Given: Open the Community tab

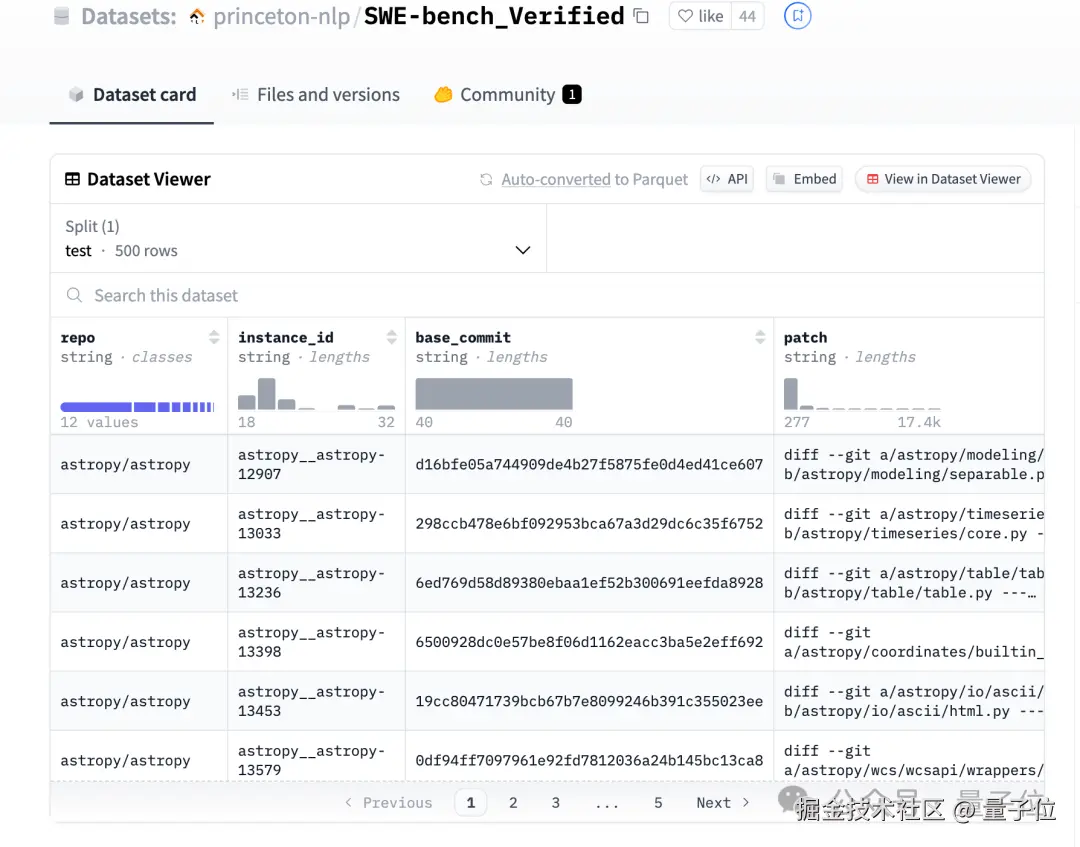Looking at the screenshot, I should 507,95.
